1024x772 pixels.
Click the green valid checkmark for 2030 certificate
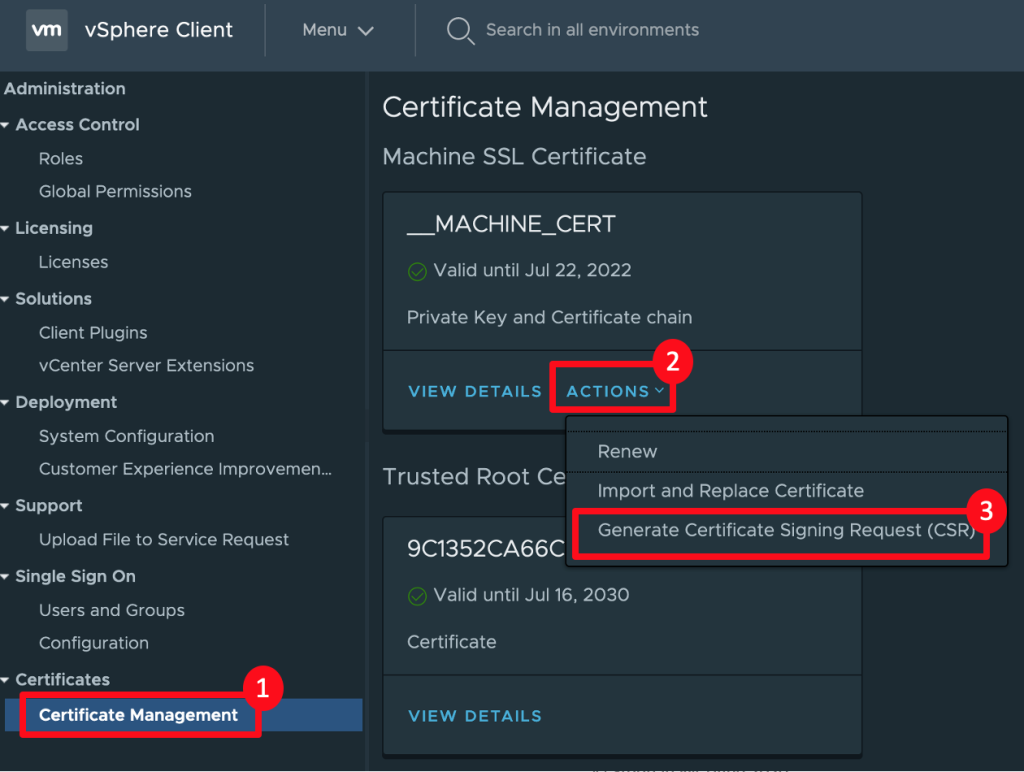pyautogui.click(x=417, y=596)
